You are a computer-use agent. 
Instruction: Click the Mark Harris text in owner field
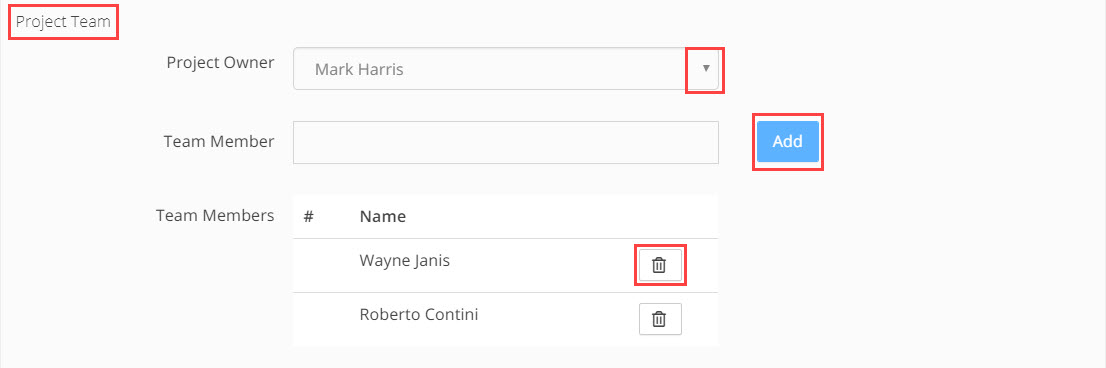pyautogui.click(x=359, y=70)
